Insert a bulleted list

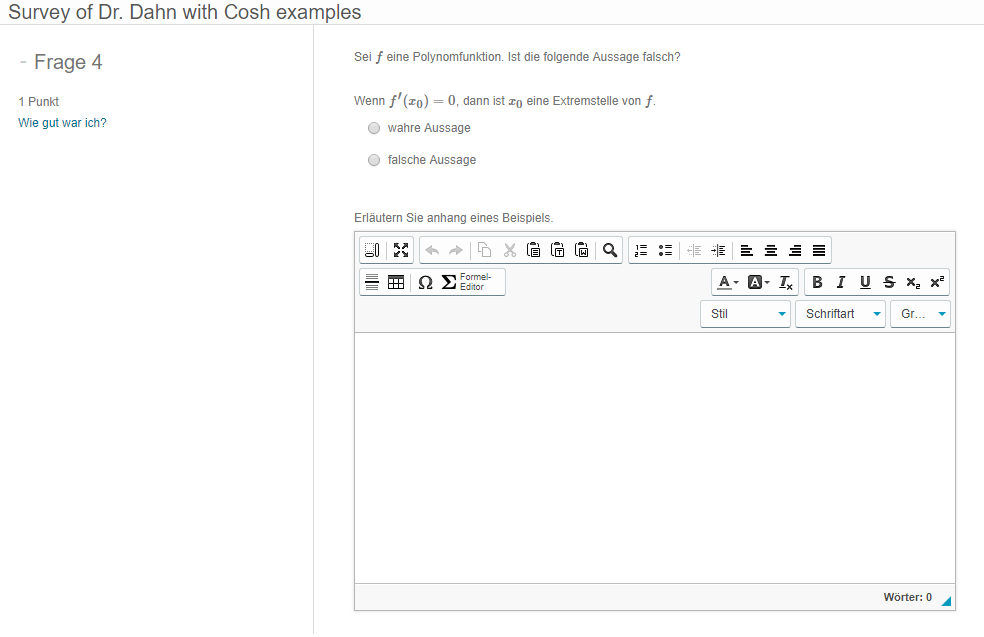coord(665,250)
